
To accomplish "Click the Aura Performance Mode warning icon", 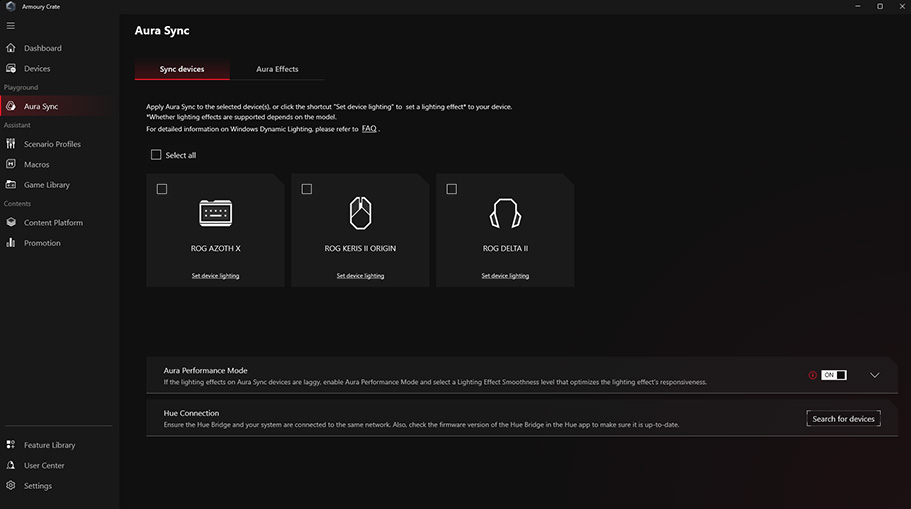I will coord(813,375).
